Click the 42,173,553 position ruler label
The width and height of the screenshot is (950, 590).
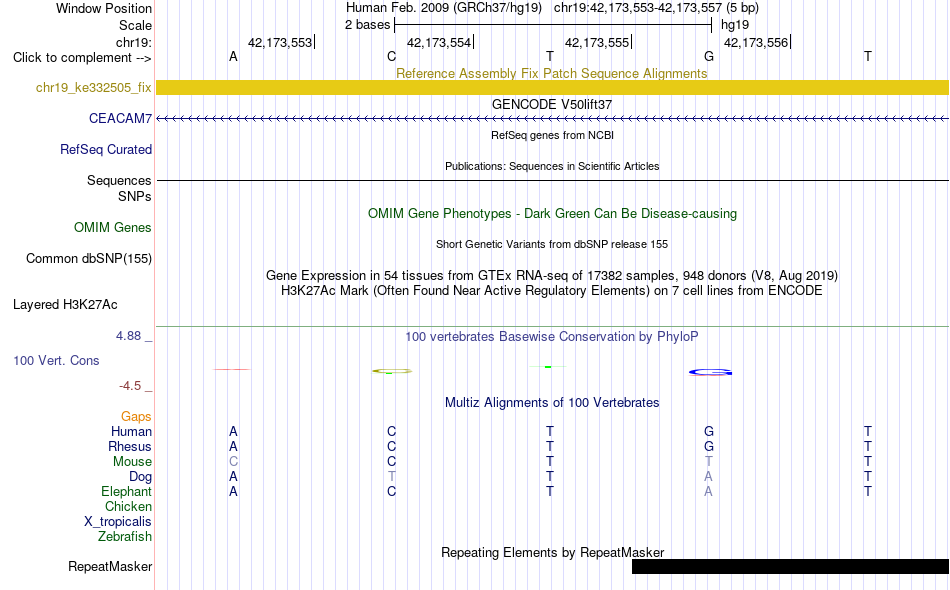click(280, 43)
